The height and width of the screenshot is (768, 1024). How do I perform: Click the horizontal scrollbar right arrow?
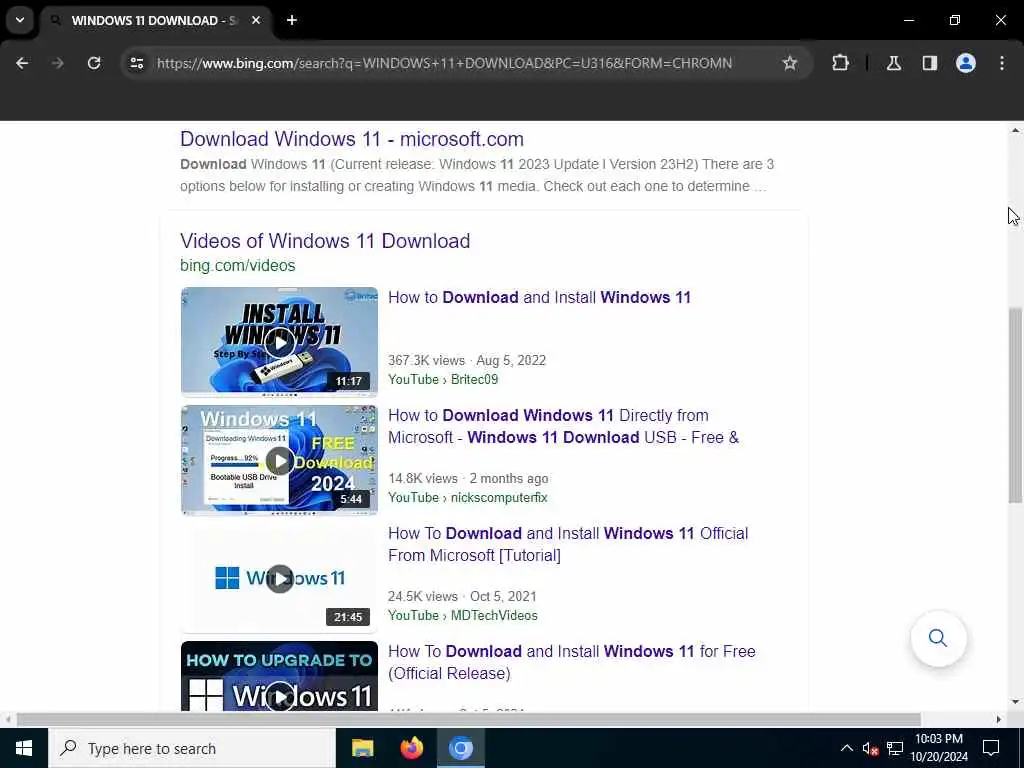pos(999,720)
